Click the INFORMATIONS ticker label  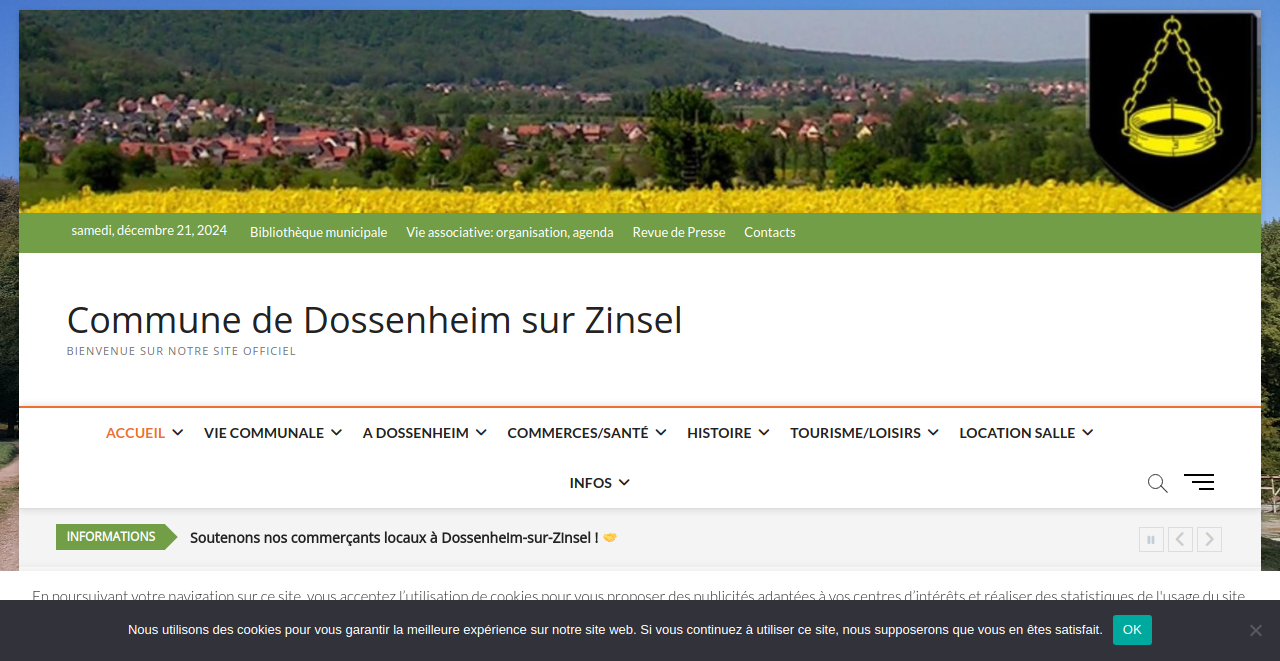111,537
